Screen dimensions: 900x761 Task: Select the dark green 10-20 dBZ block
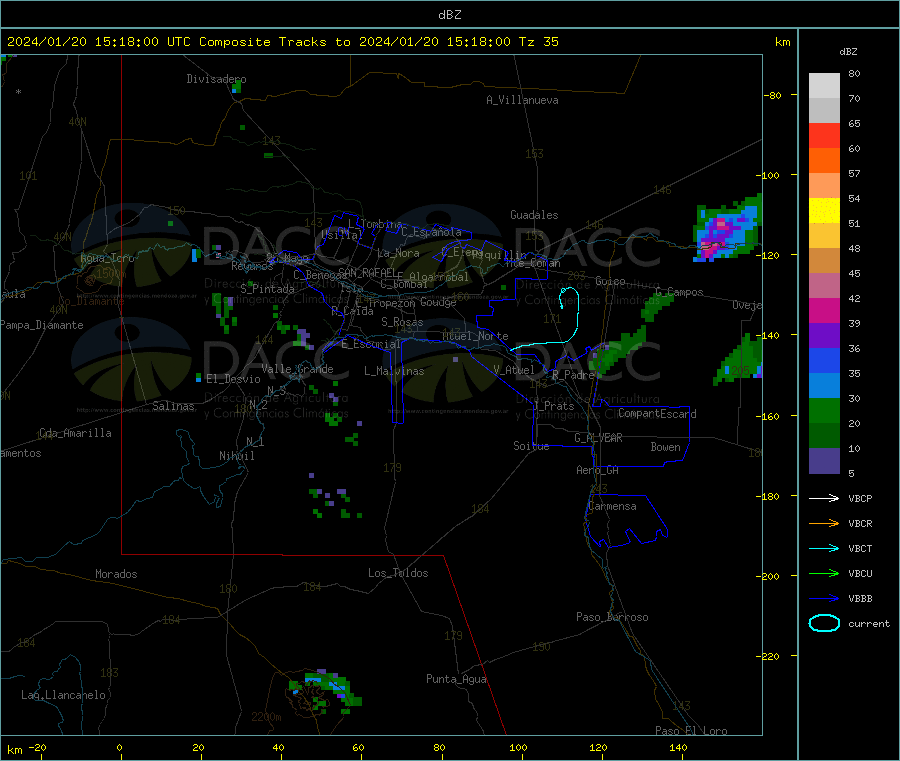824,436
